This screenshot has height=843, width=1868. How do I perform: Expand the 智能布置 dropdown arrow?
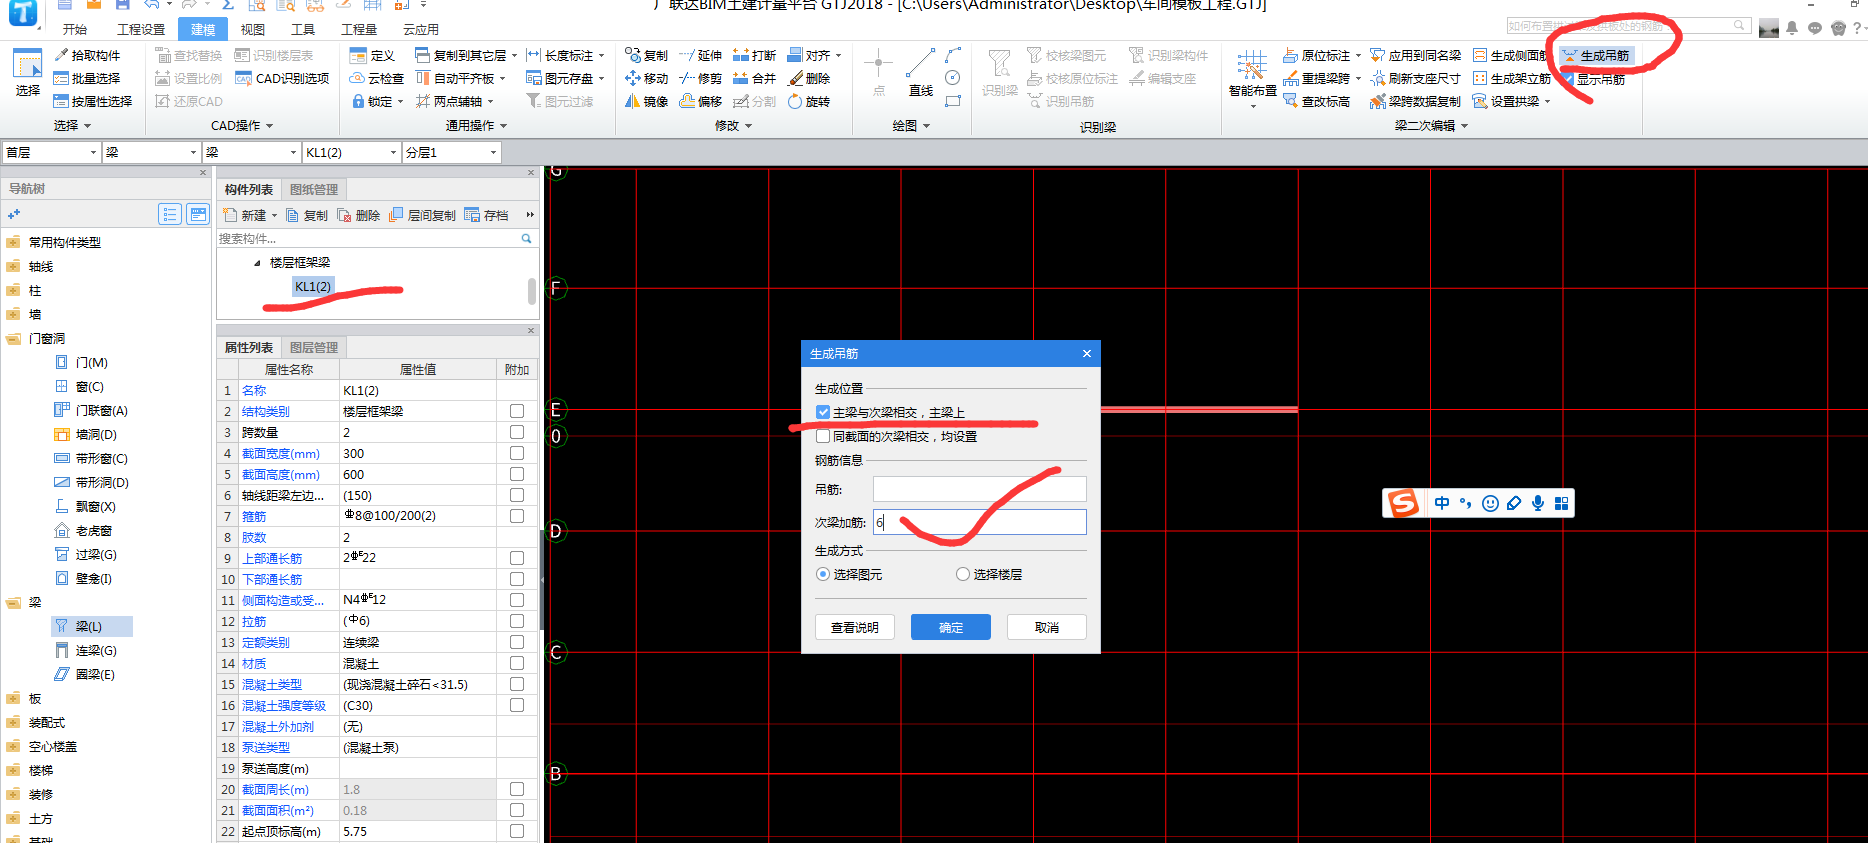pos(1253,105)
